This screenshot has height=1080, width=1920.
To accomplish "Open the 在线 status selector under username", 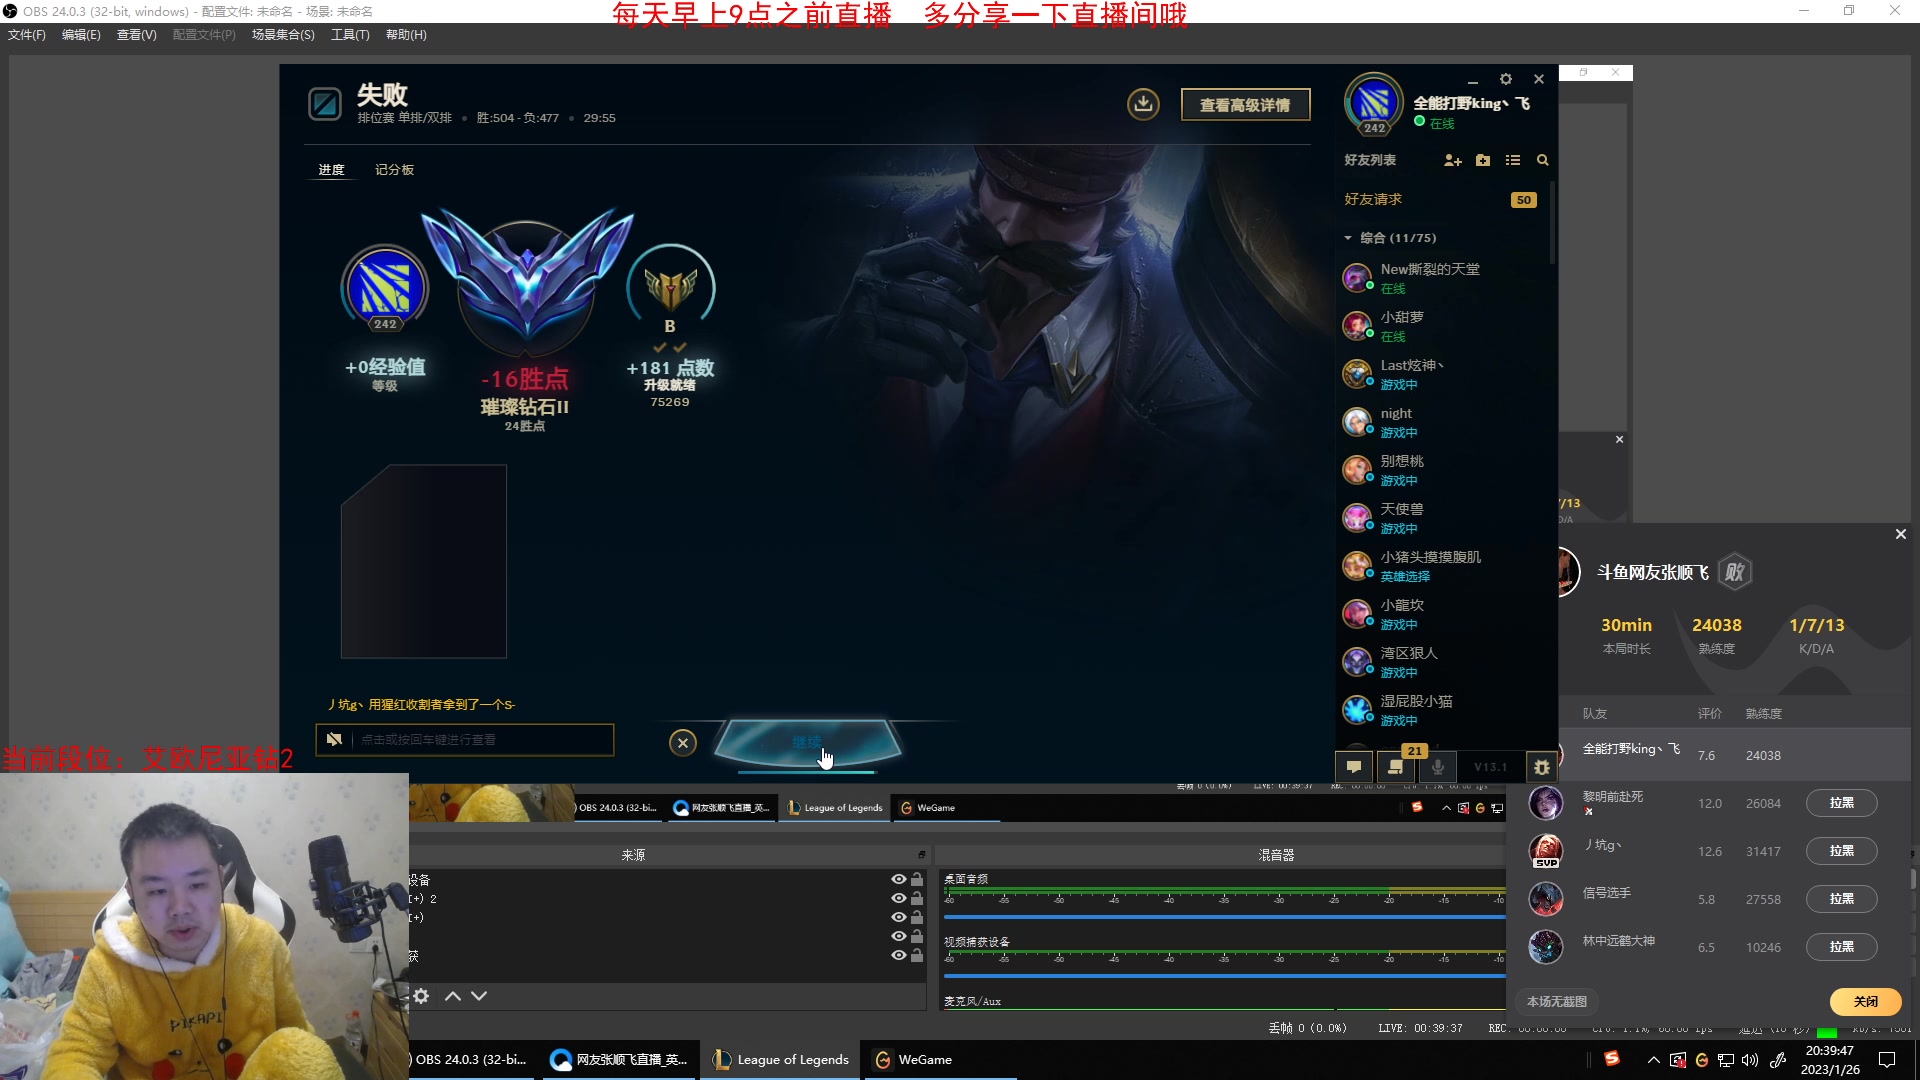I will coord(1434,123).
